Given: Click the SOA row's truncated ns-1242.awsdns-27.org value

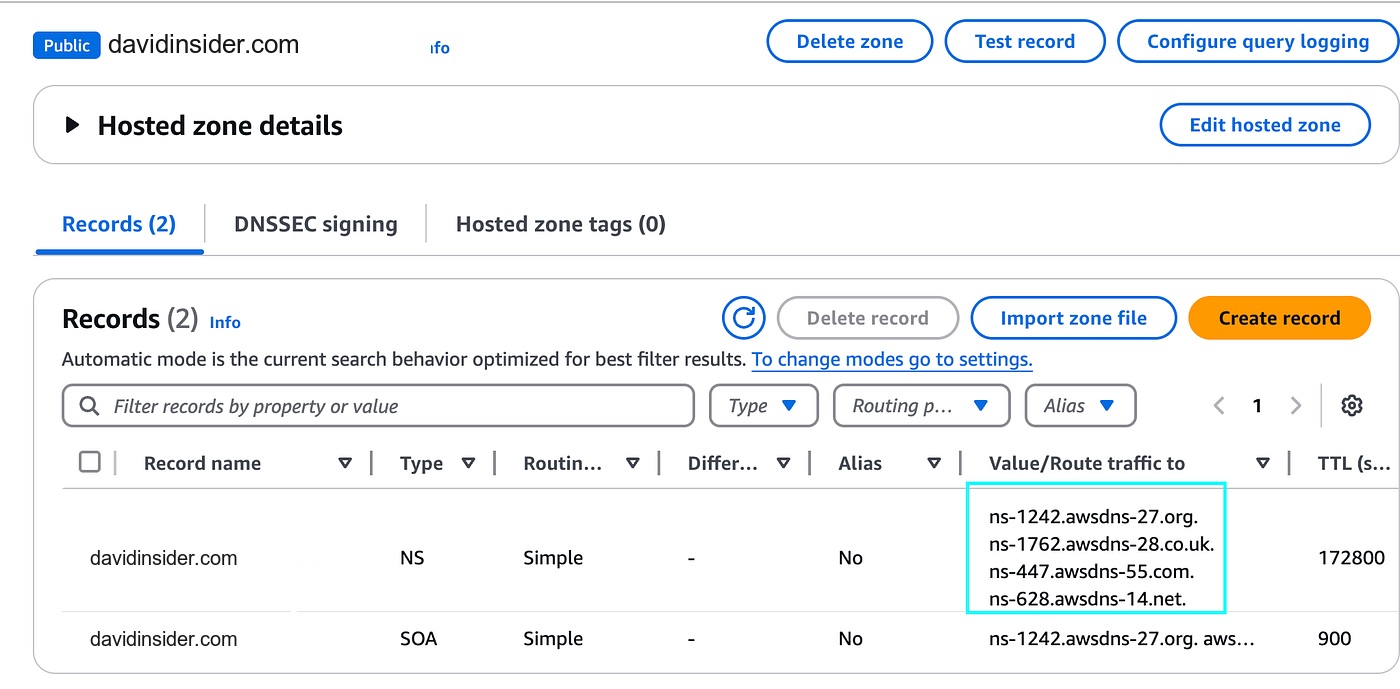Looking at the screenshot, I should 1121,639.
